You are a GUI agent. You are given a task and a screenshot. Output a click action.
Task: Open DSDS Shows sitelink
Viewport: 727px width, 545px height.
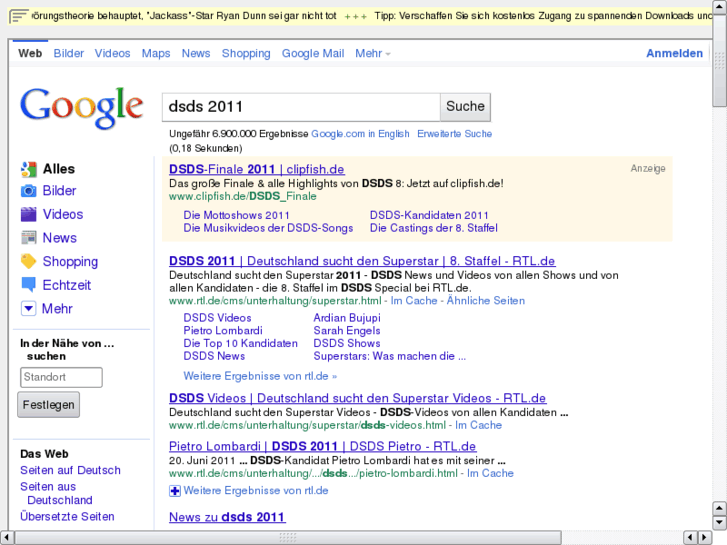tap(347, 344)
